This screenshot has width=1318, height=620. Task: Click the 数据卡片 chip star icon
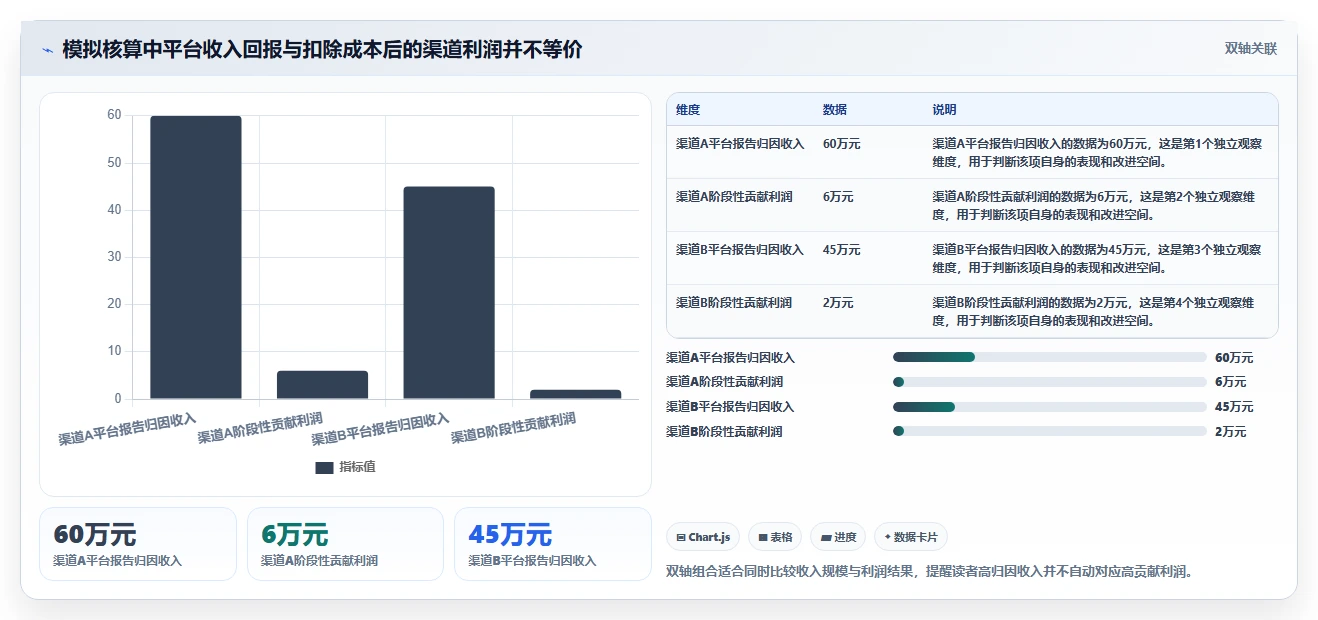888,537
